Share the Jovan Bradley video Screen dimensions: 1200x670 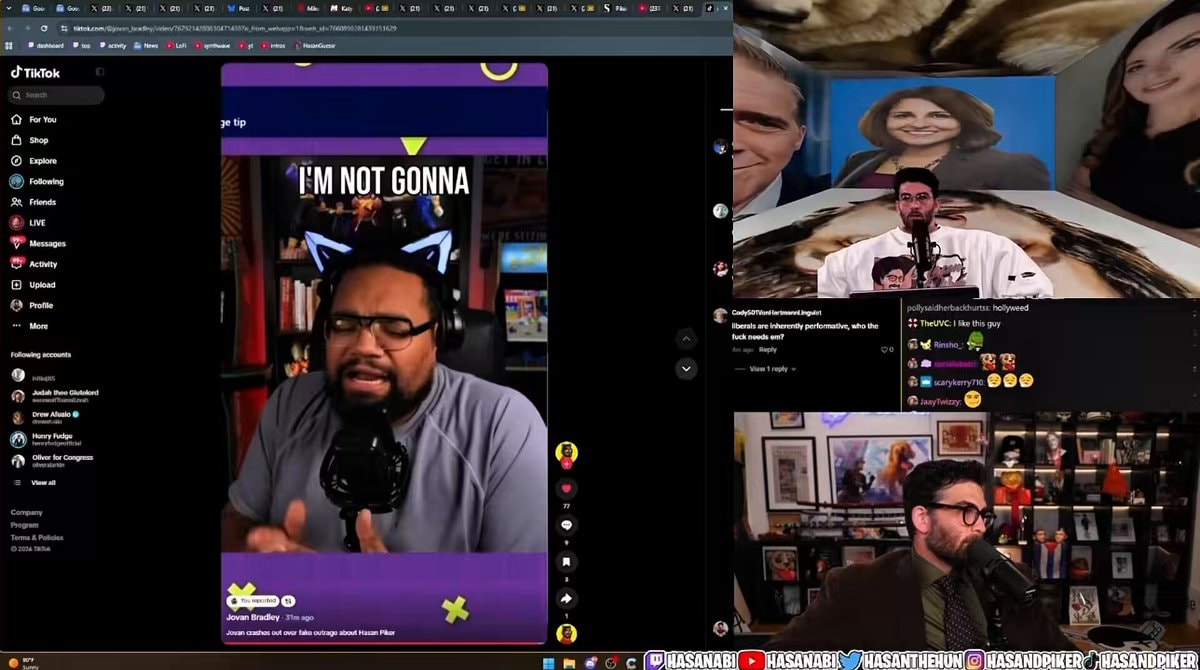point(567,598)
